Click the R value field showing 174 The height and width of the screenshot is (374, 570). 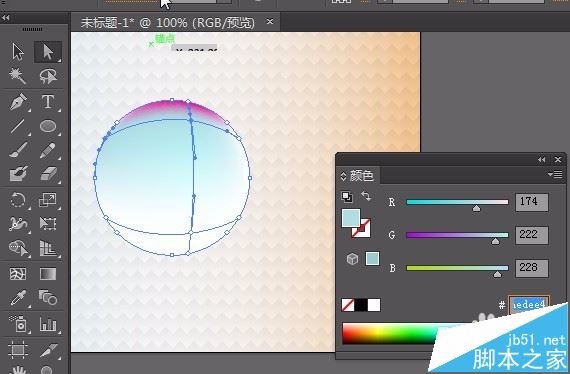[x=531, y=202]
